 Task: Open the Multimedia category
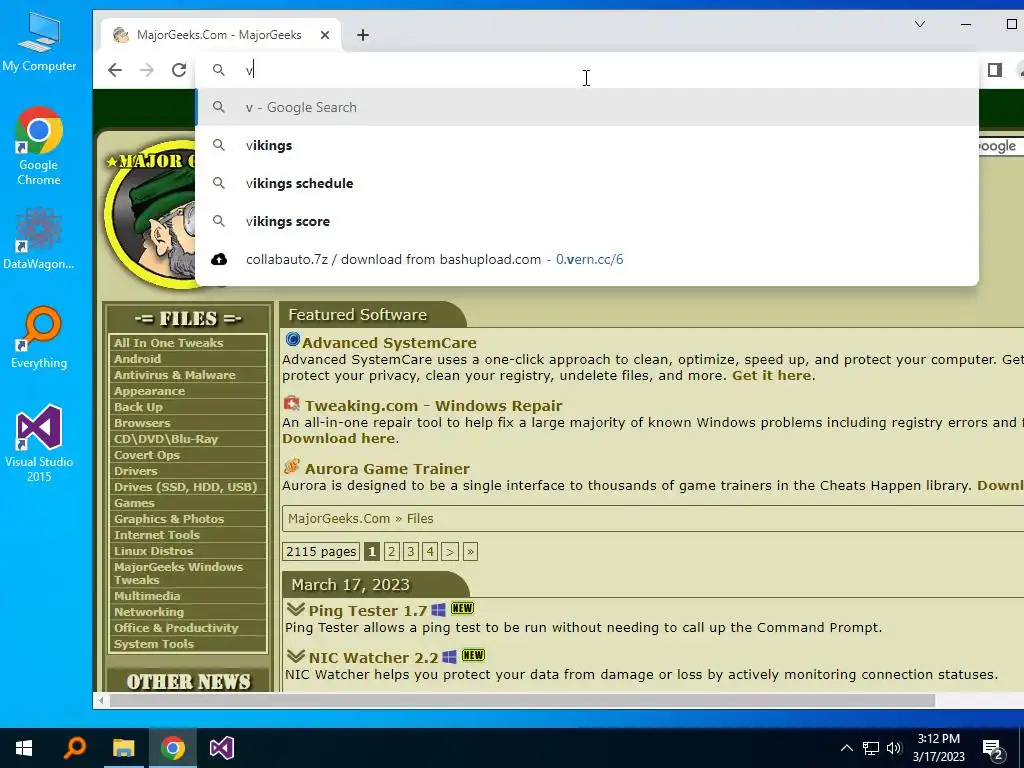tap(147, 596)
